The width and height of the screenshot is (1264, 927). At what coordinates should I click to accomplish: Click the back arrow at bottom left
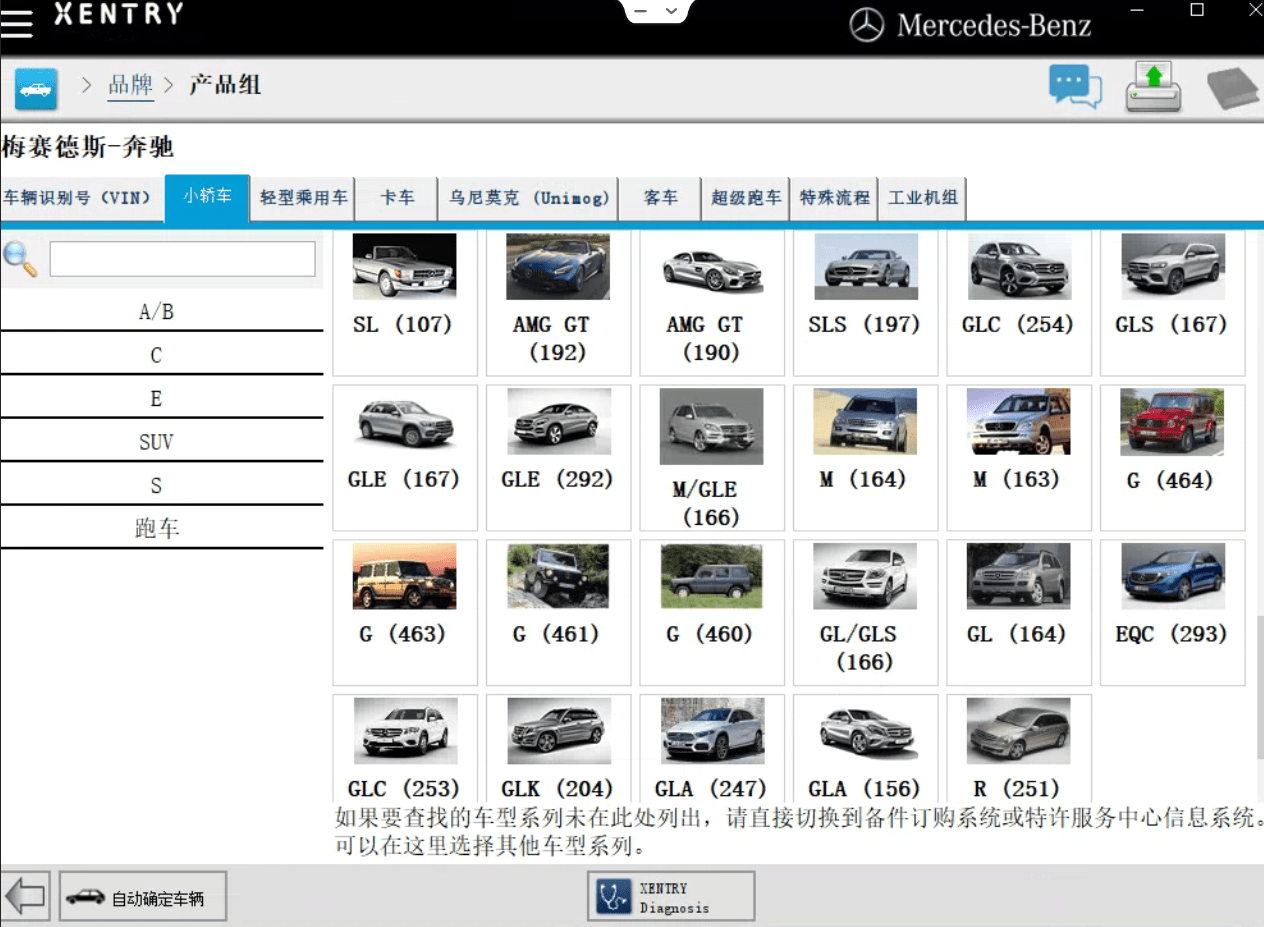point(24,896)
